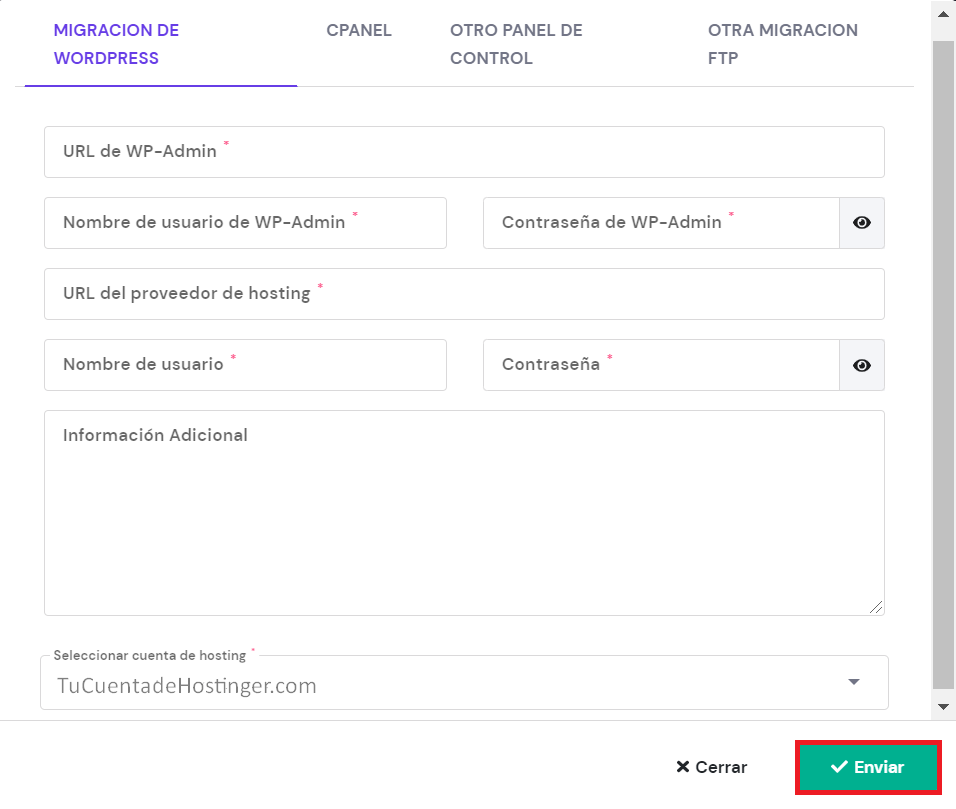Click the dropdown caret on the hosting account selector
956x809 pixels.
point(854,681)
